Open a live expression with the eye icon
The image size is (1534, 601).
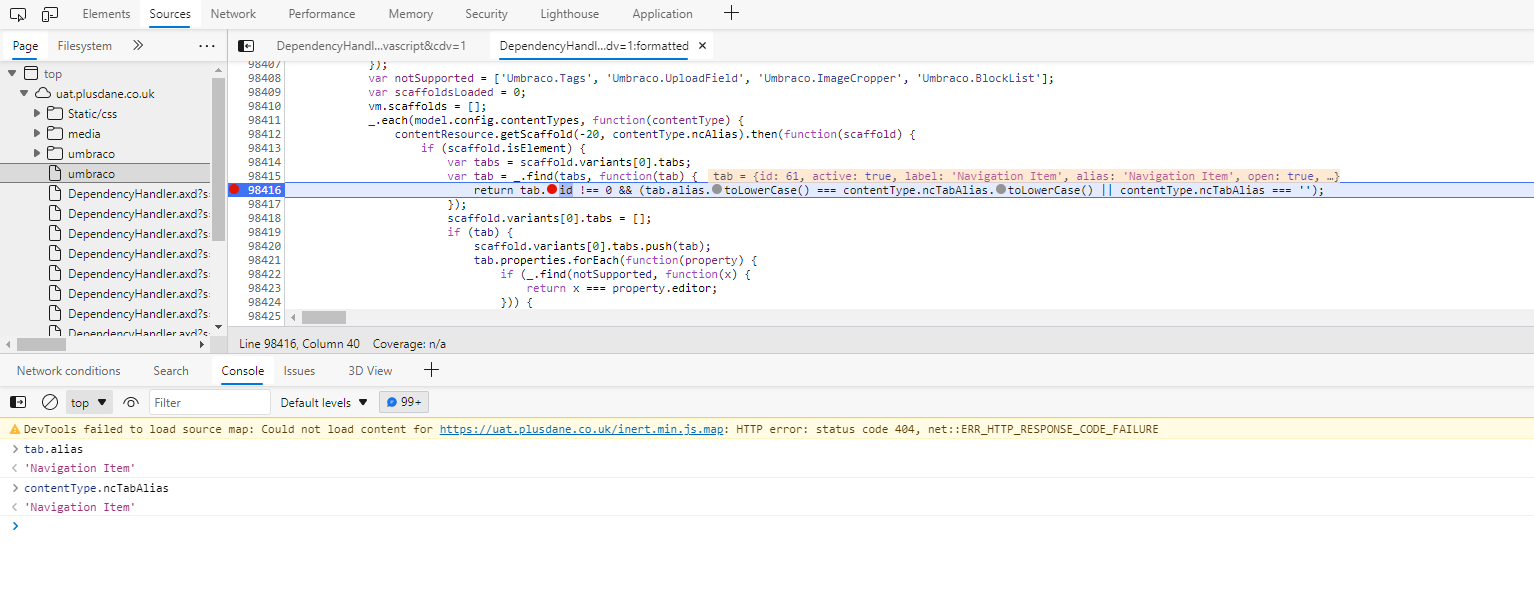click(x=130, y=401)
